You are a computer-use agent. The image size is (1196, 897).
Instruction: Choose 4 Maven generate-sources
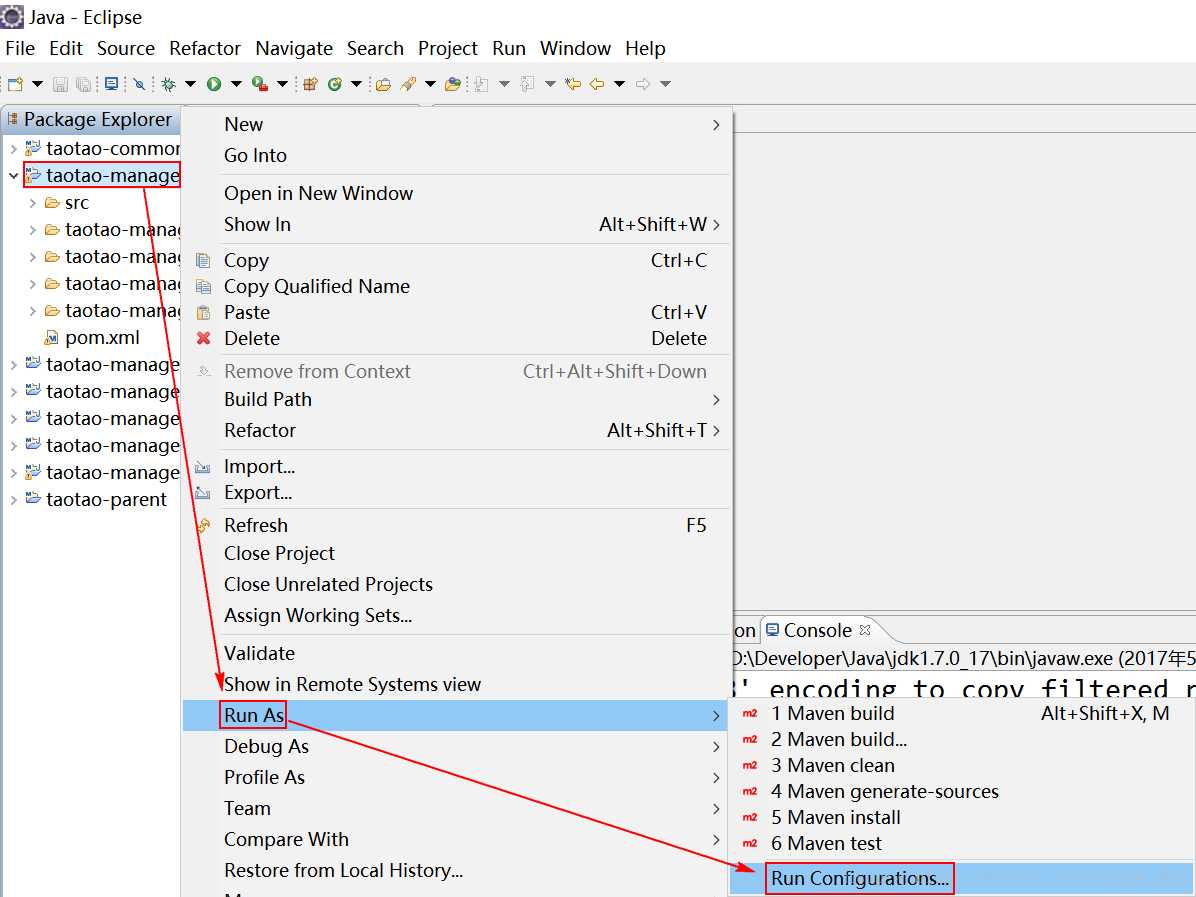pyautogui.click(x=961, y=791)
